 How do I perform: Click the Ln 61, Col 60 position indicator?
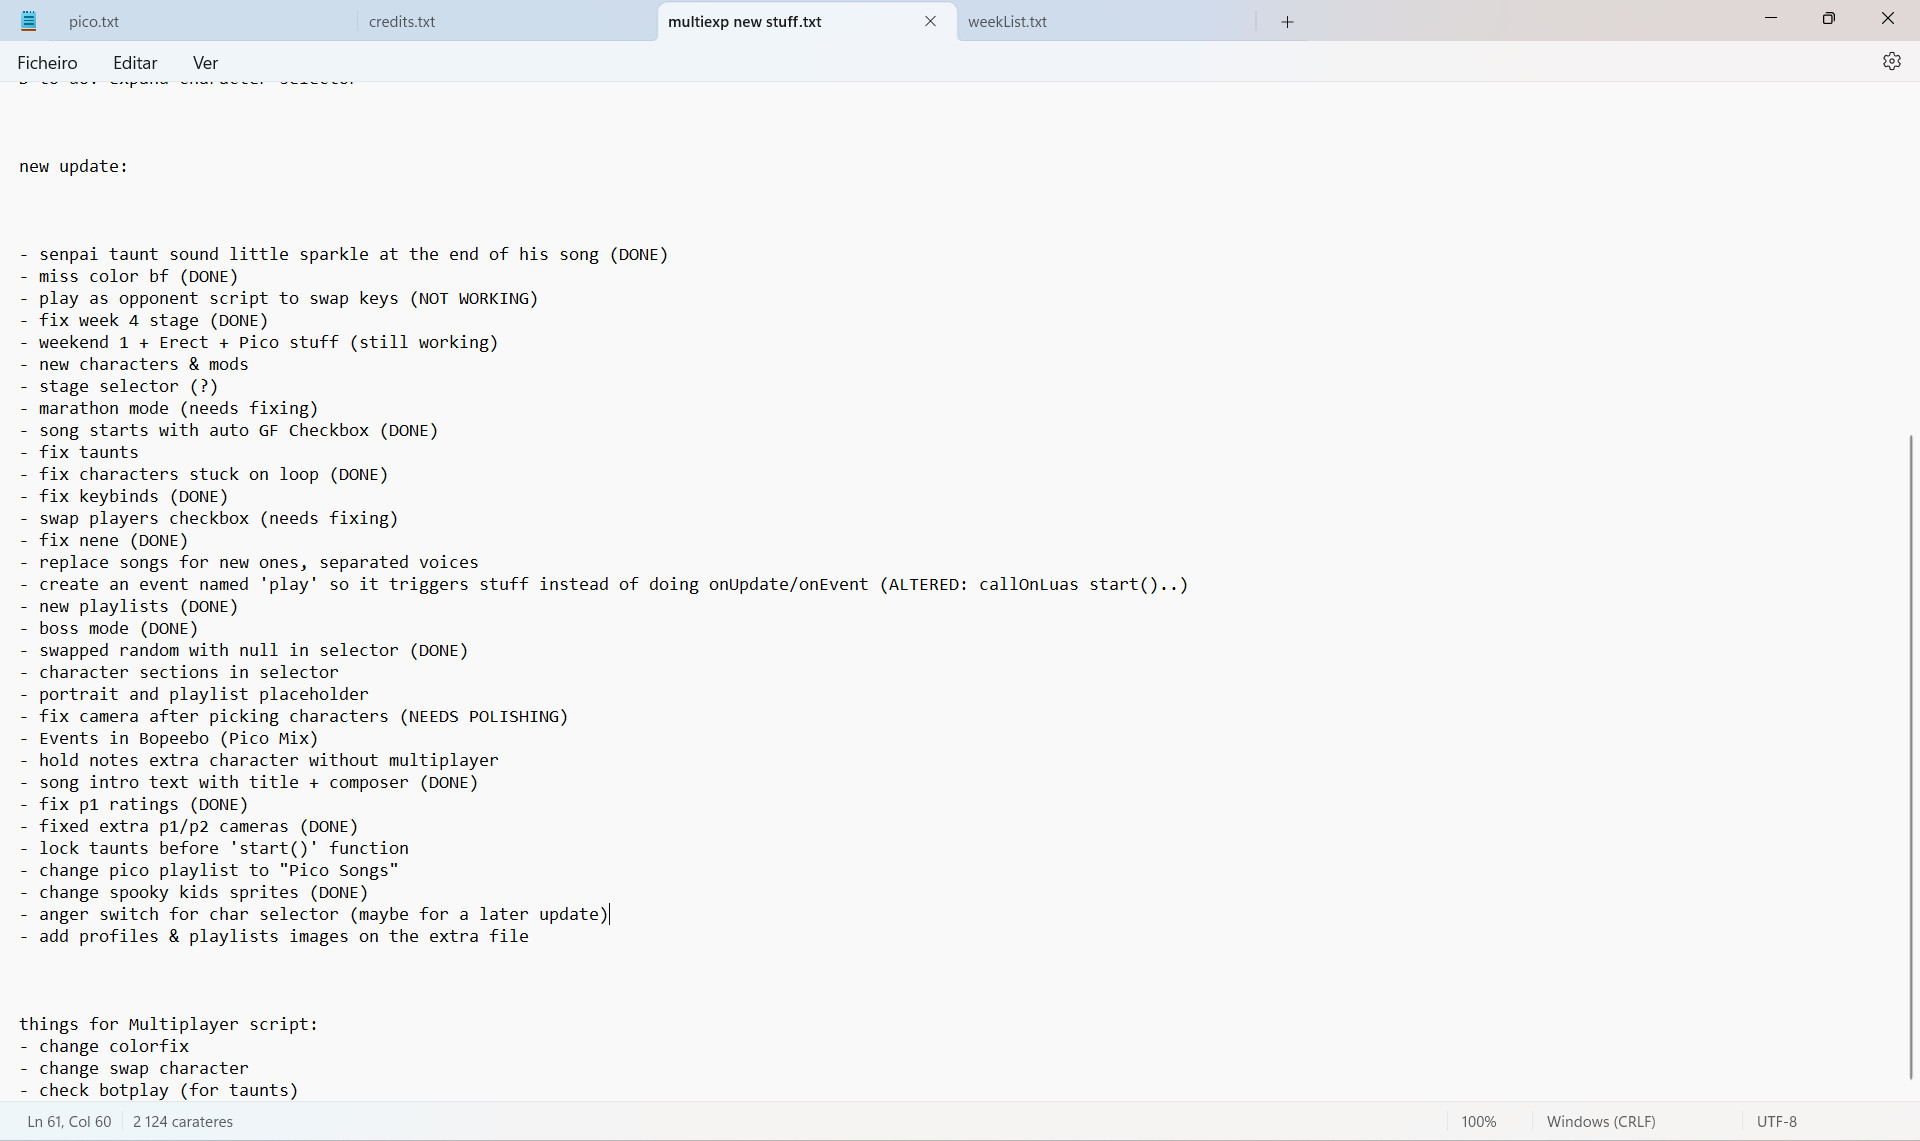68,1121
